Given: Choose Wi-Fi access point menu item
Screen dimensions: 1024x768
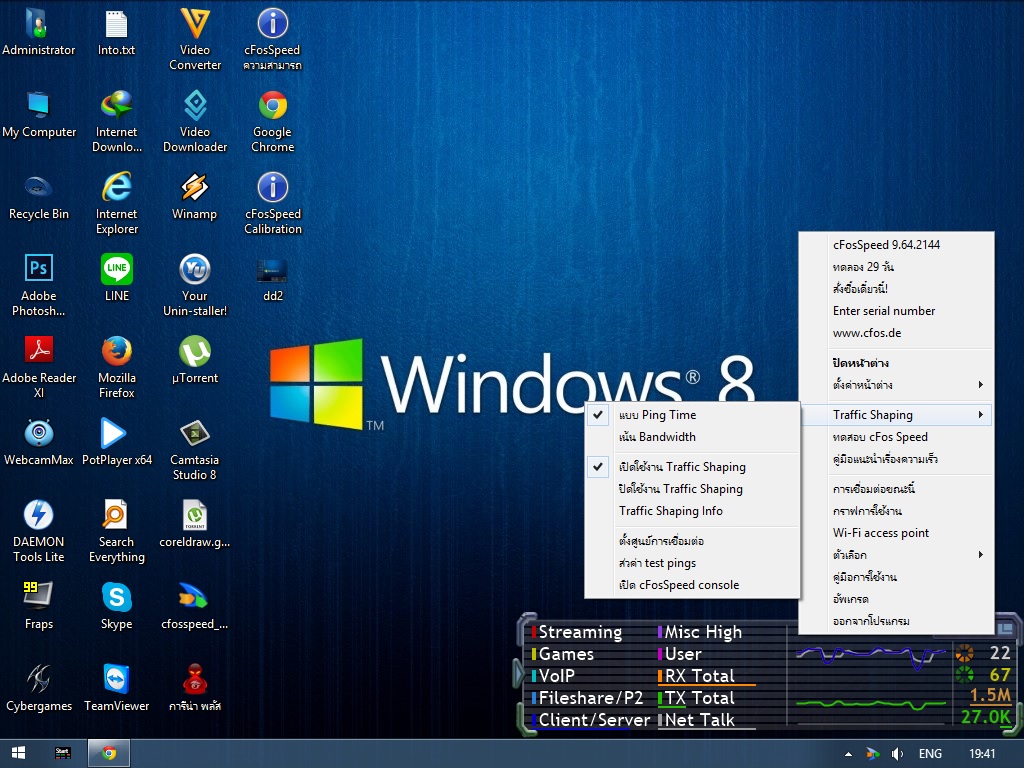Looking at the screenshot, I should [x=881, y=533].
